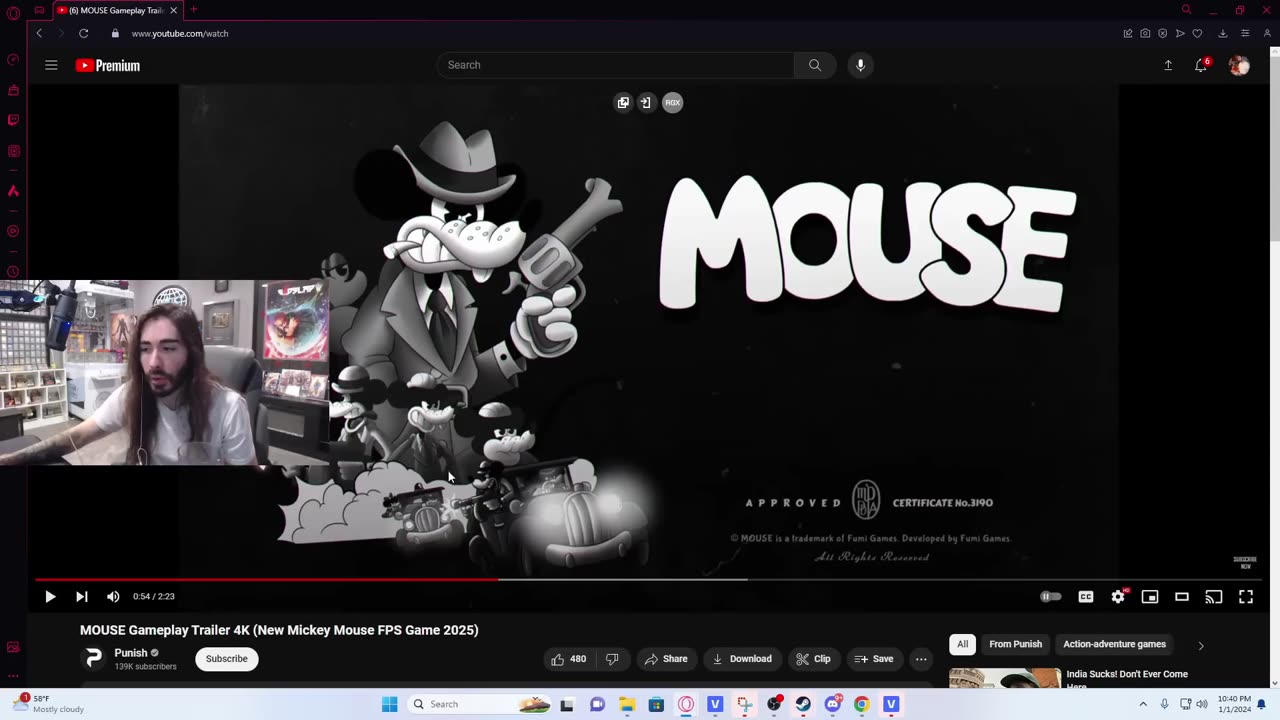Viewport: 1280px width, 720px height.
Task: Open the weather widget showing 58°F
Action: (x=48, y=704)
